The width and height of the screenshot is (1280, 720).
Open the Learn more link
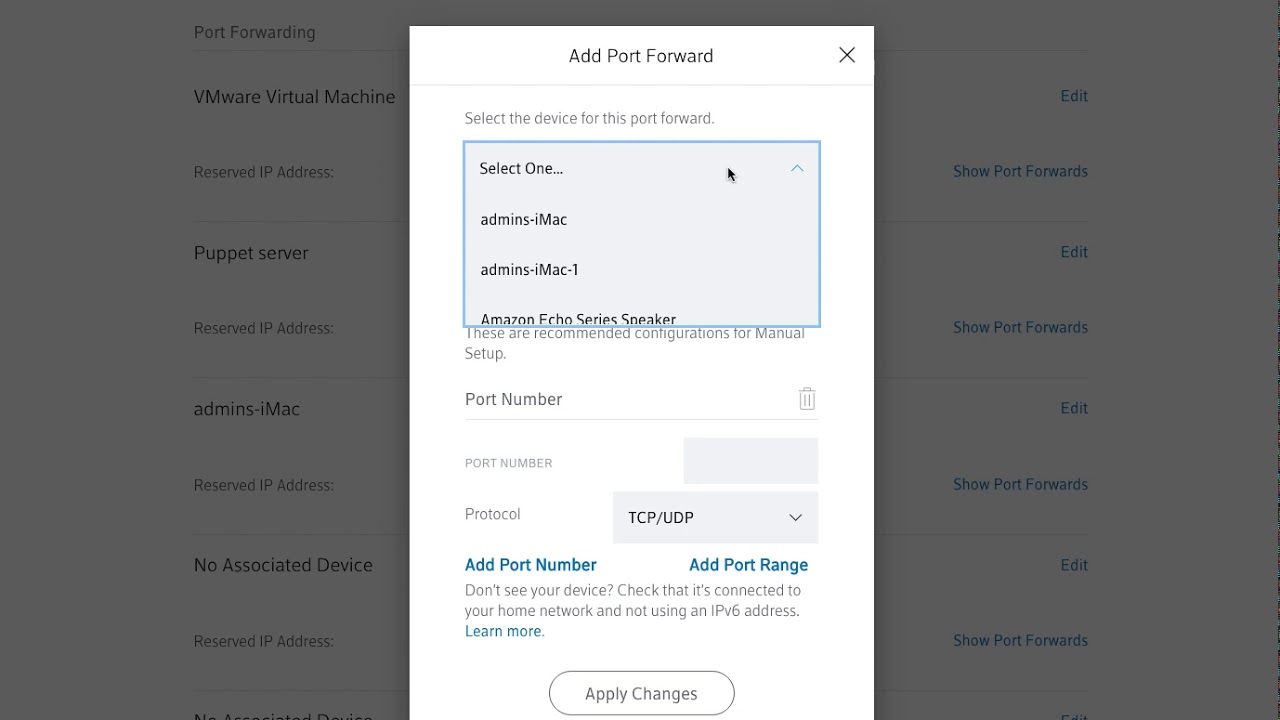(503, 632)
